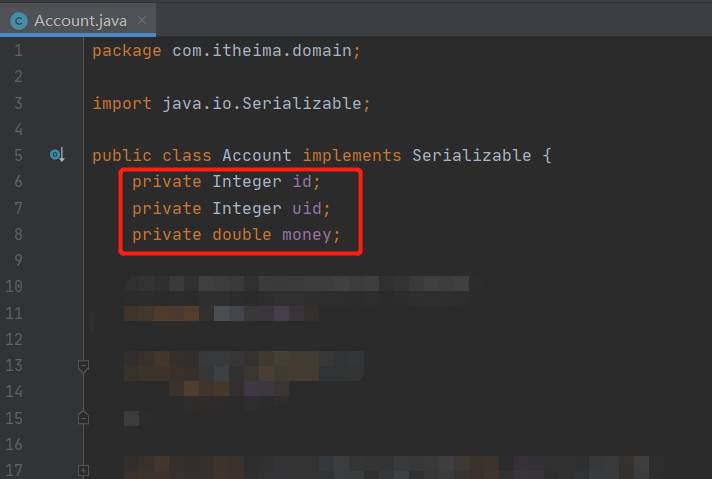Click 'com.itheima.domain' package name
Screen dimensions: 712x479
tap(262, 50)
